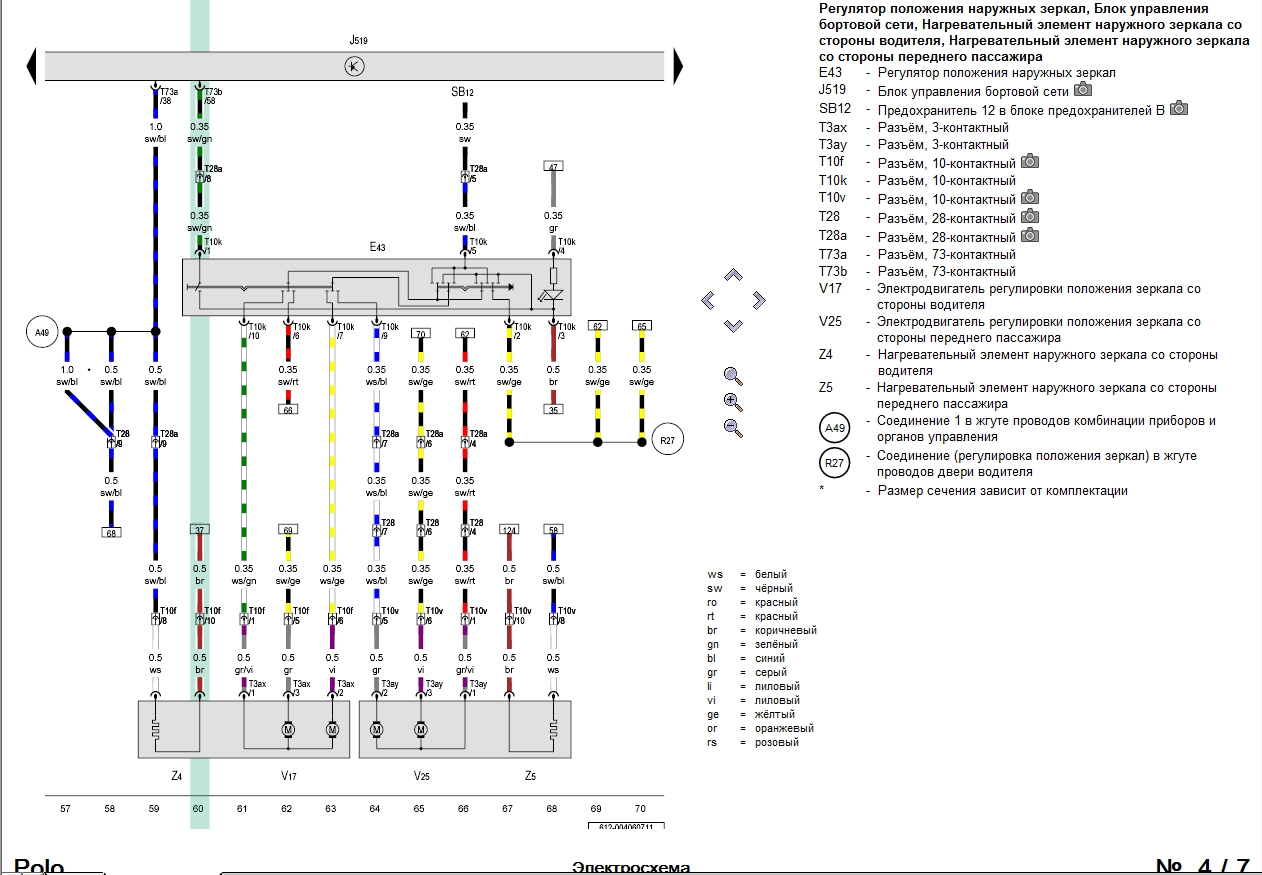Click the plain magnifier reset zoom icon
Viewport: 1262px width, 875px height.
click(x=733, y=376)
